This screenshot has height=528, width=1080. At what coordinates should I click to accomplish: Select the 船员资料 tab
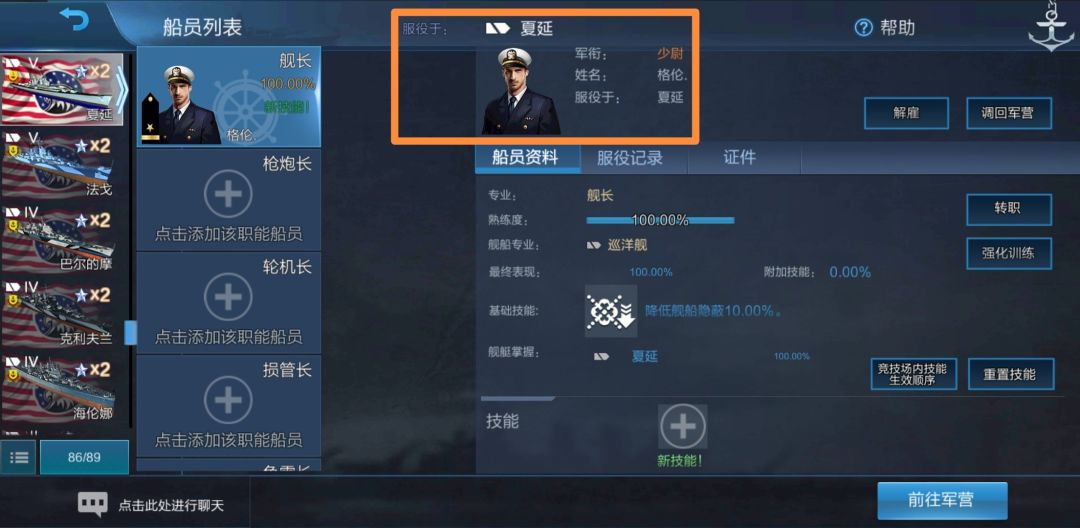click(525, 158)
